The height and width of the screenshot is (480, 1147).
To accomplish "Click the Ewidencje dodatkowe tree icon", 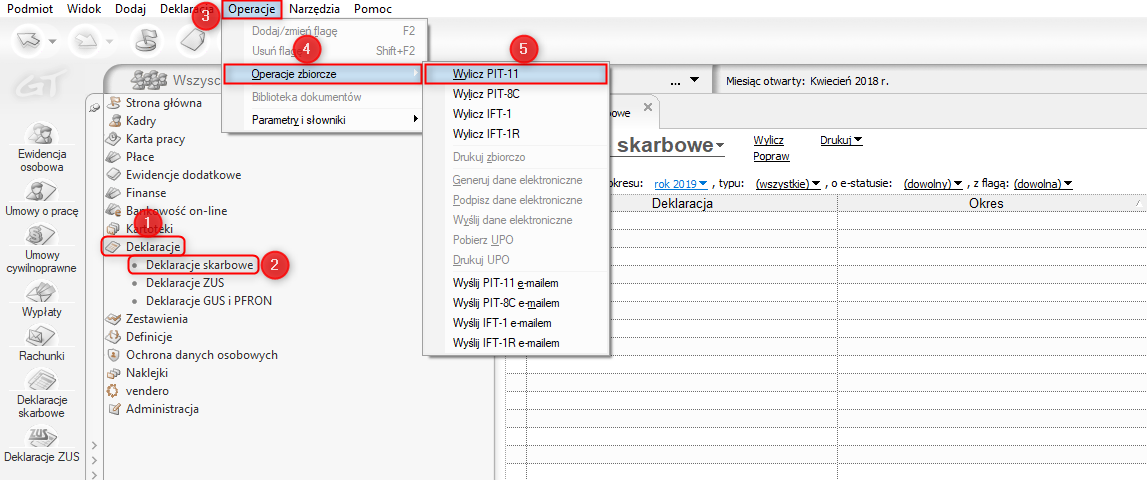I will pyautogui.click(x=113, y=175).
